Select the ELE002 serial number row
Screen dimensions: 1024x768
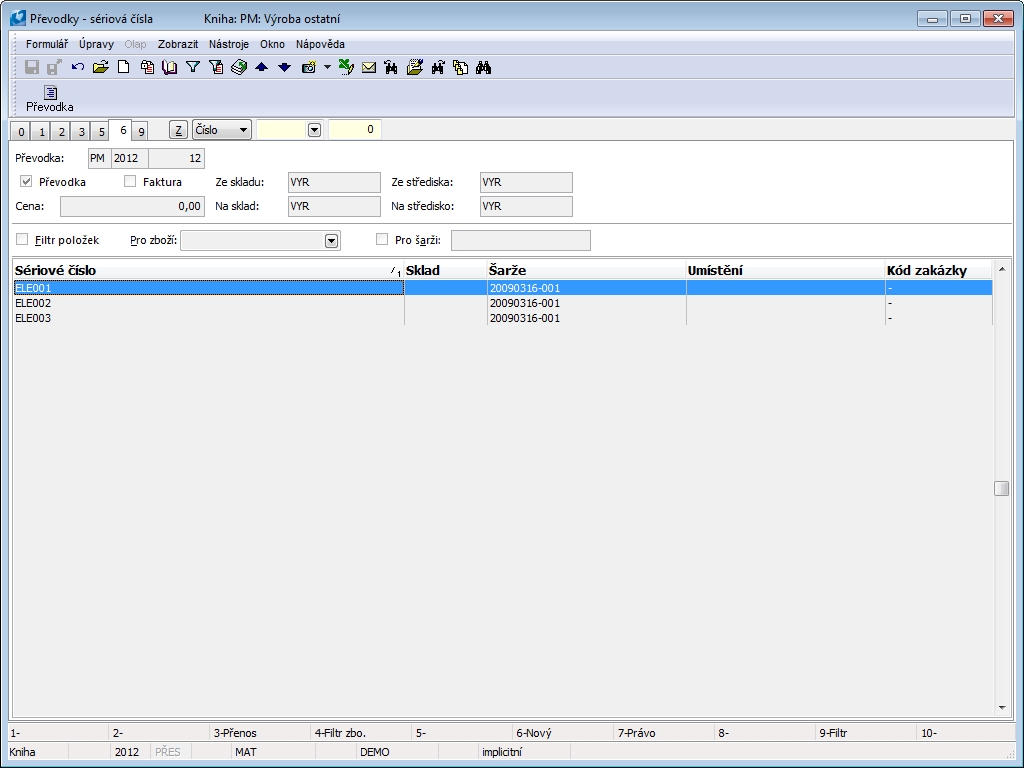tap(208, 303)
